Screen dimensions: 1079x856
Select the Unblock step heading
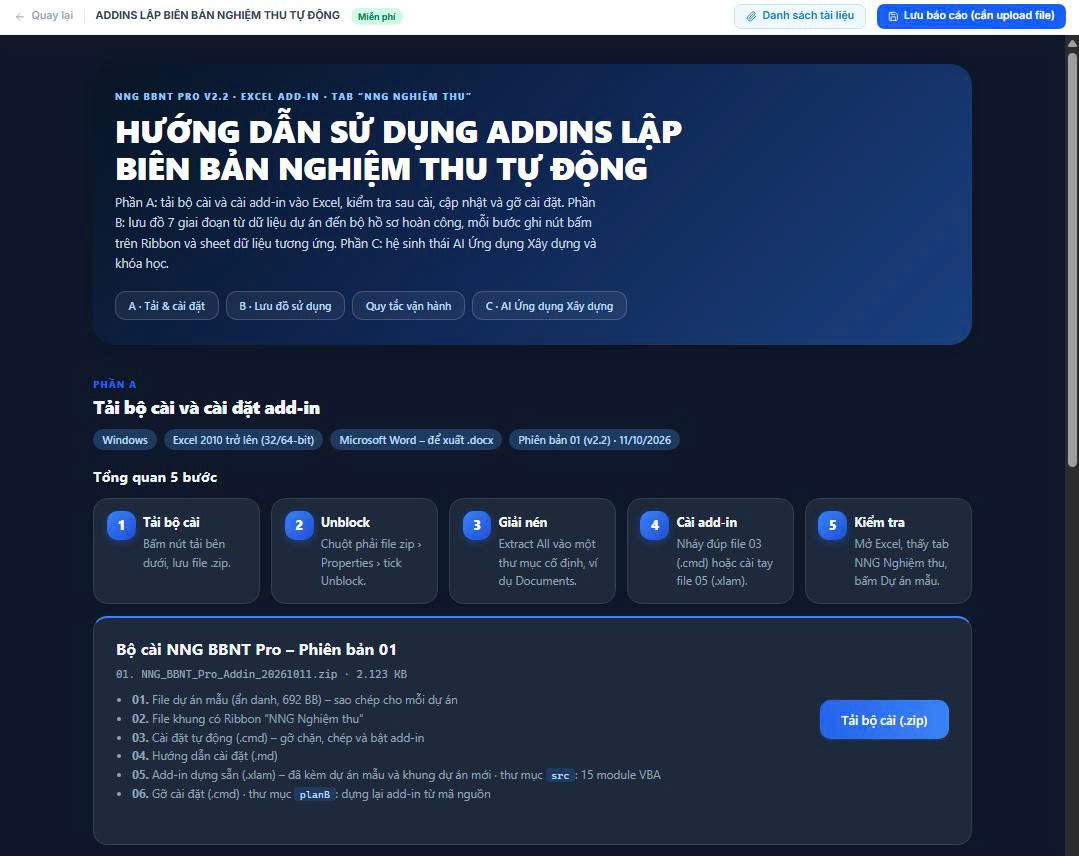(345, 522)
